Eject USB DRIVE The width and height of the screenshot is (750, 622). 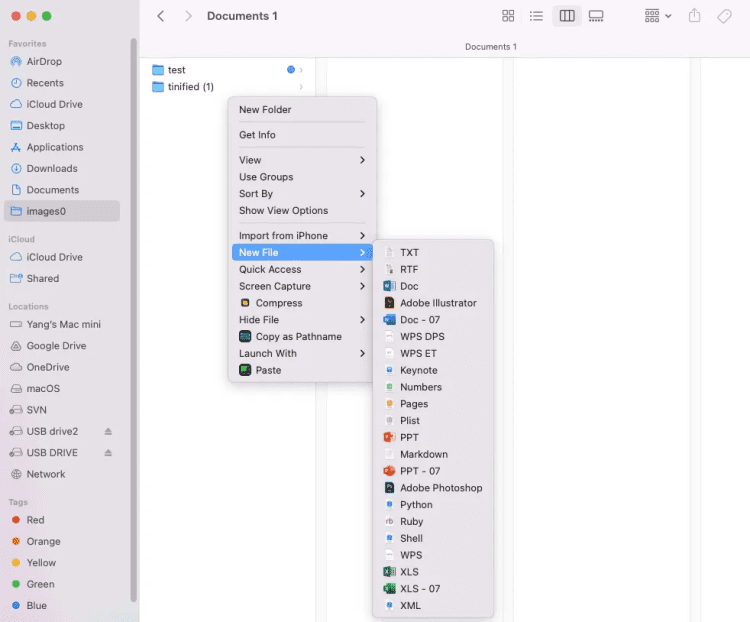108,453
